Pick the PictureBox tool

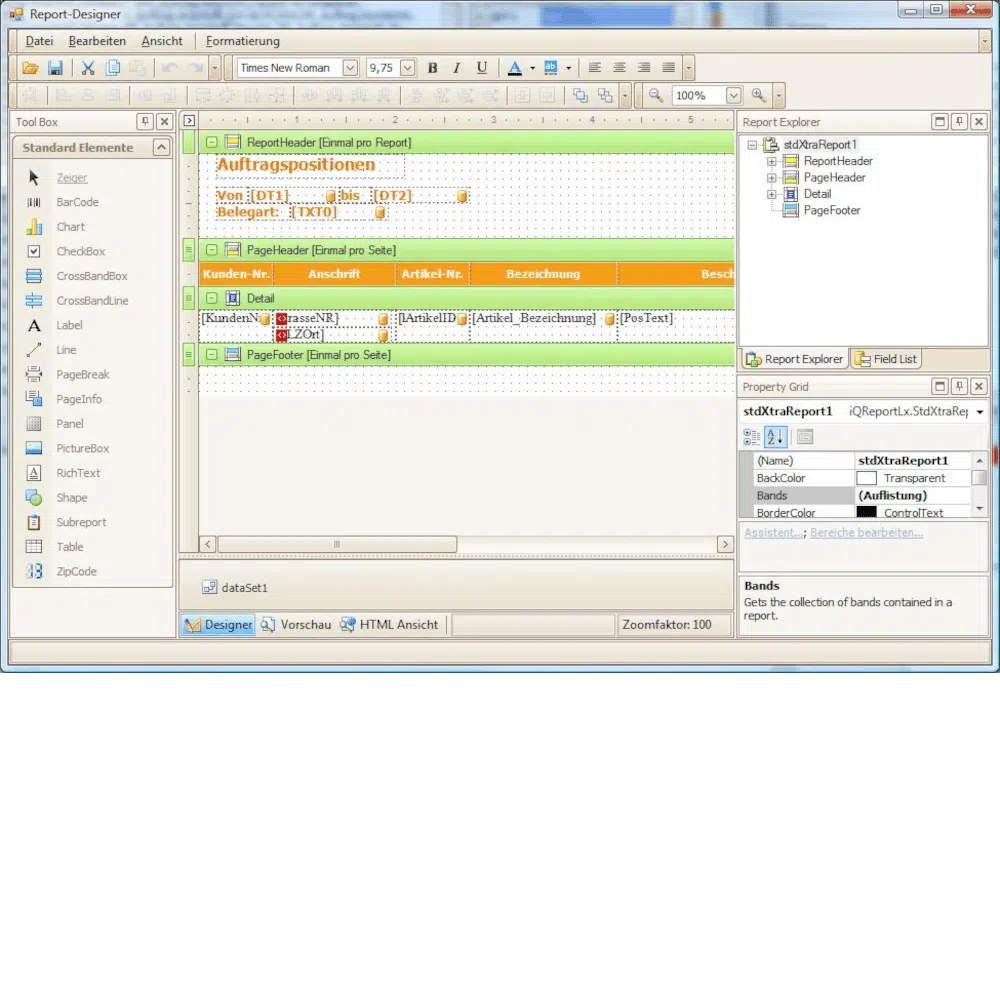82,449
